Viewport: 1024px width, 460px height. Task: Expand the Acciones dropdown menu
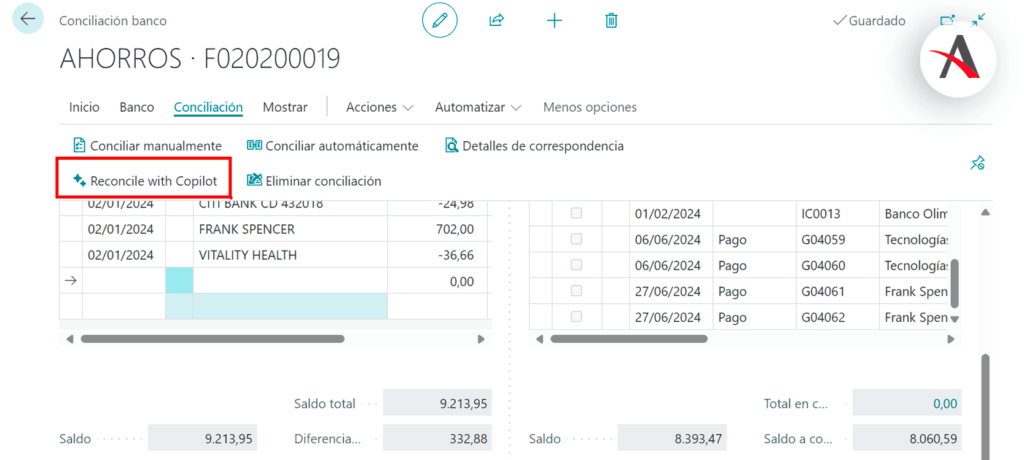pyautogui.click(x=379, y=107)
